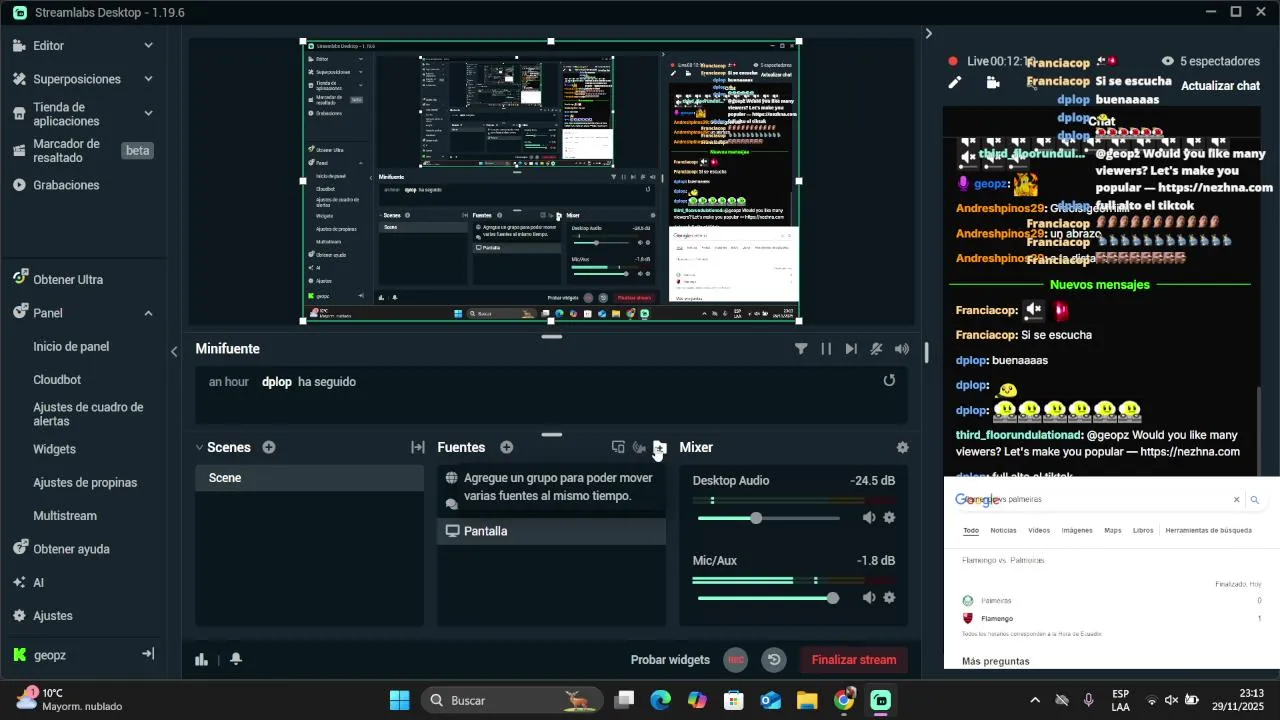This screenshot has height=720, width=1280.
Task: Open Obtener ayuda in sidebar
Action: (71, 549)
